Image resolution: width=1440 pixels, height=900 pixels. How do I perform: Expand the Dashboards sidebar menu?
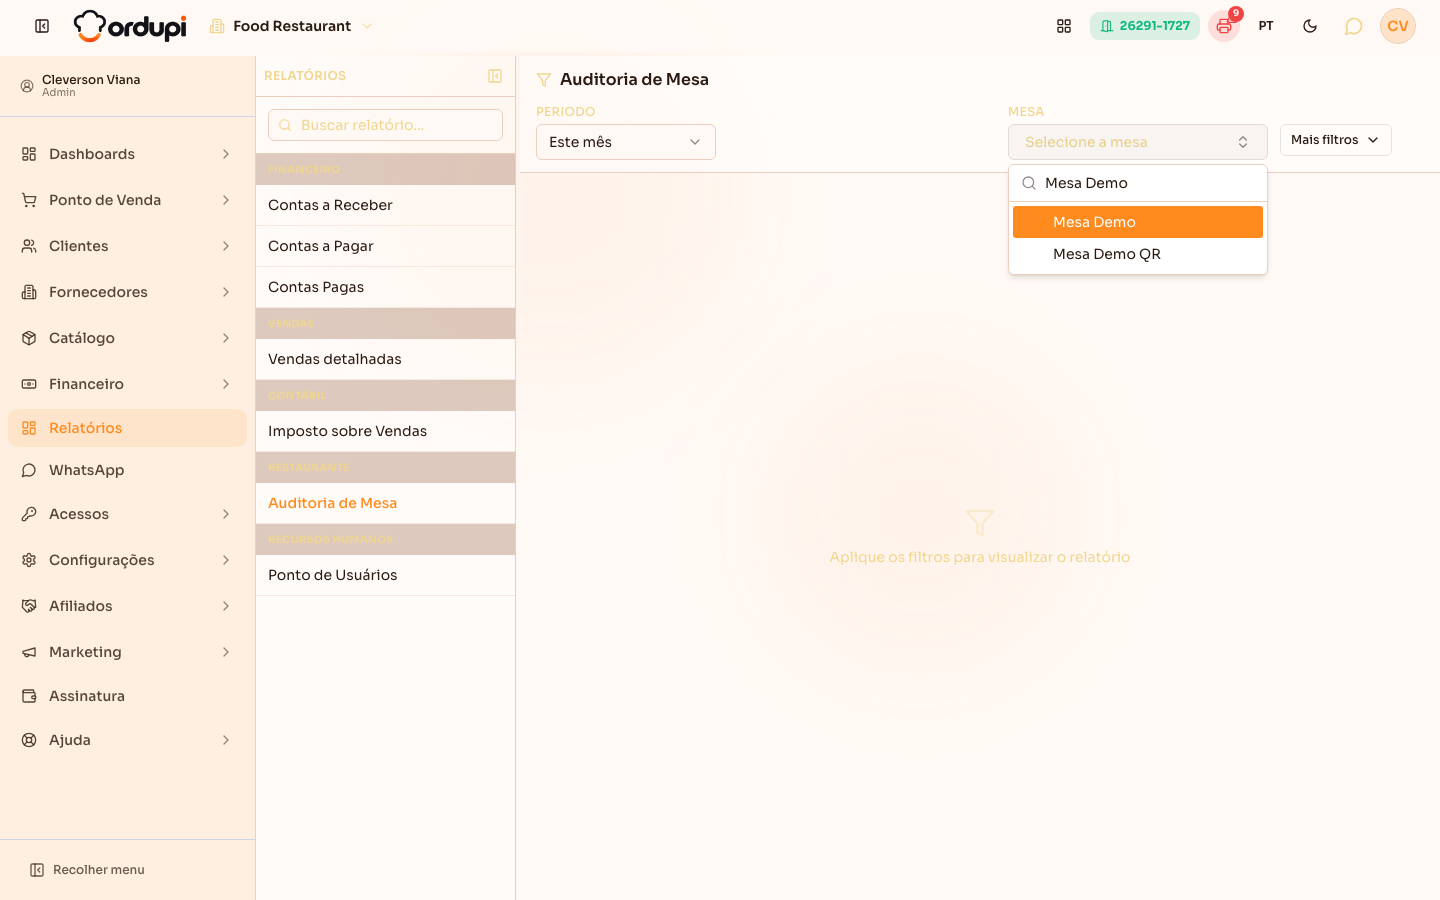[x=127, y=154]
